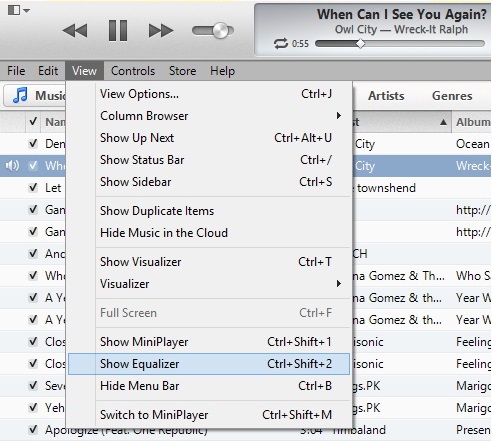492x445 pixels.
Task: Open the Controls menu
Action: point(133,71)
